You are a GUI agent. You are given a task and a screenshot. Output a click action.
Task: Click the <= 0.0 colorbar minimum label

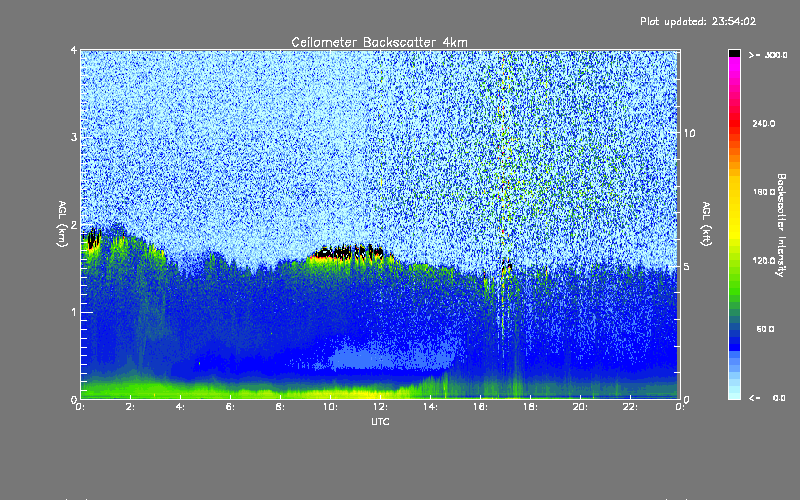(767, 398)
